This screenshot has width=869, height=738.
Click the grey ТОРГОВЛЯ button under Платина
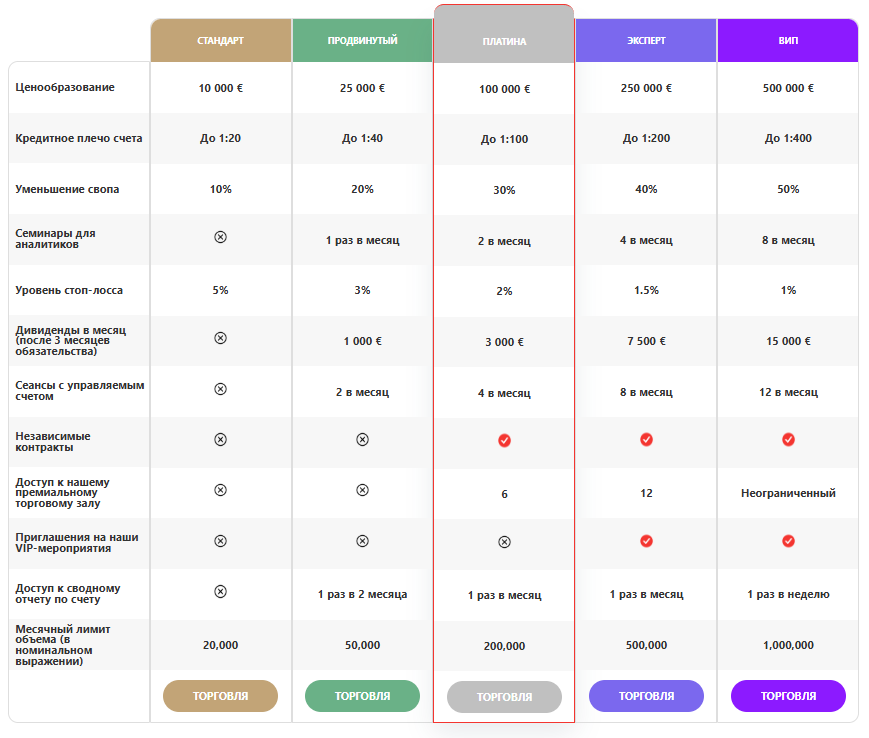[x=504, y=697]
